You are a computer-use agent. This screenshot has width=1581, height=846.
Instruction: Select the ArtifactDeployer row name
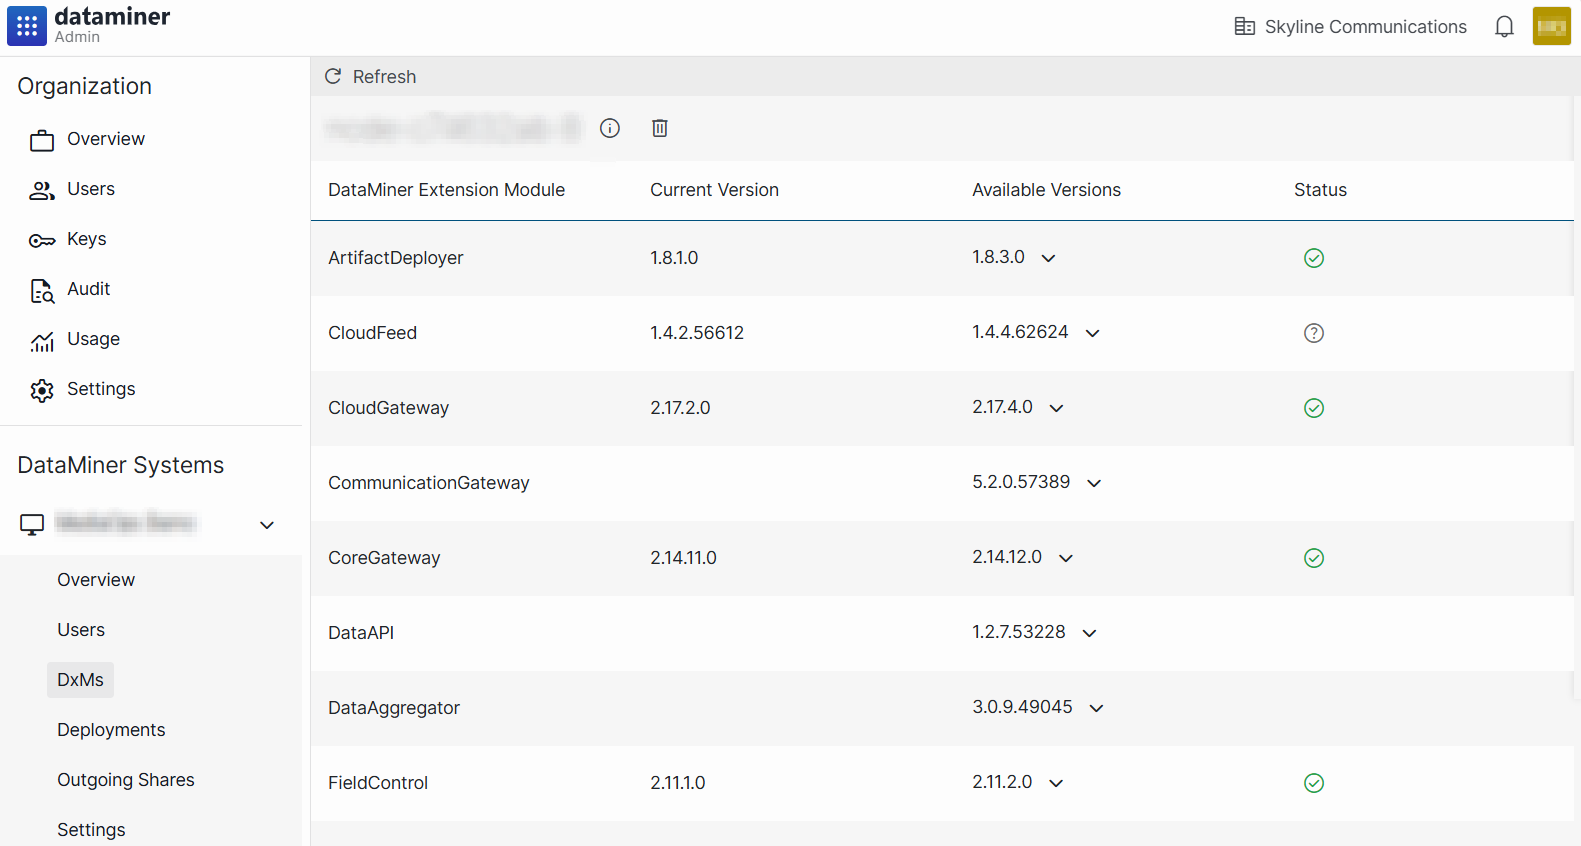396,258
